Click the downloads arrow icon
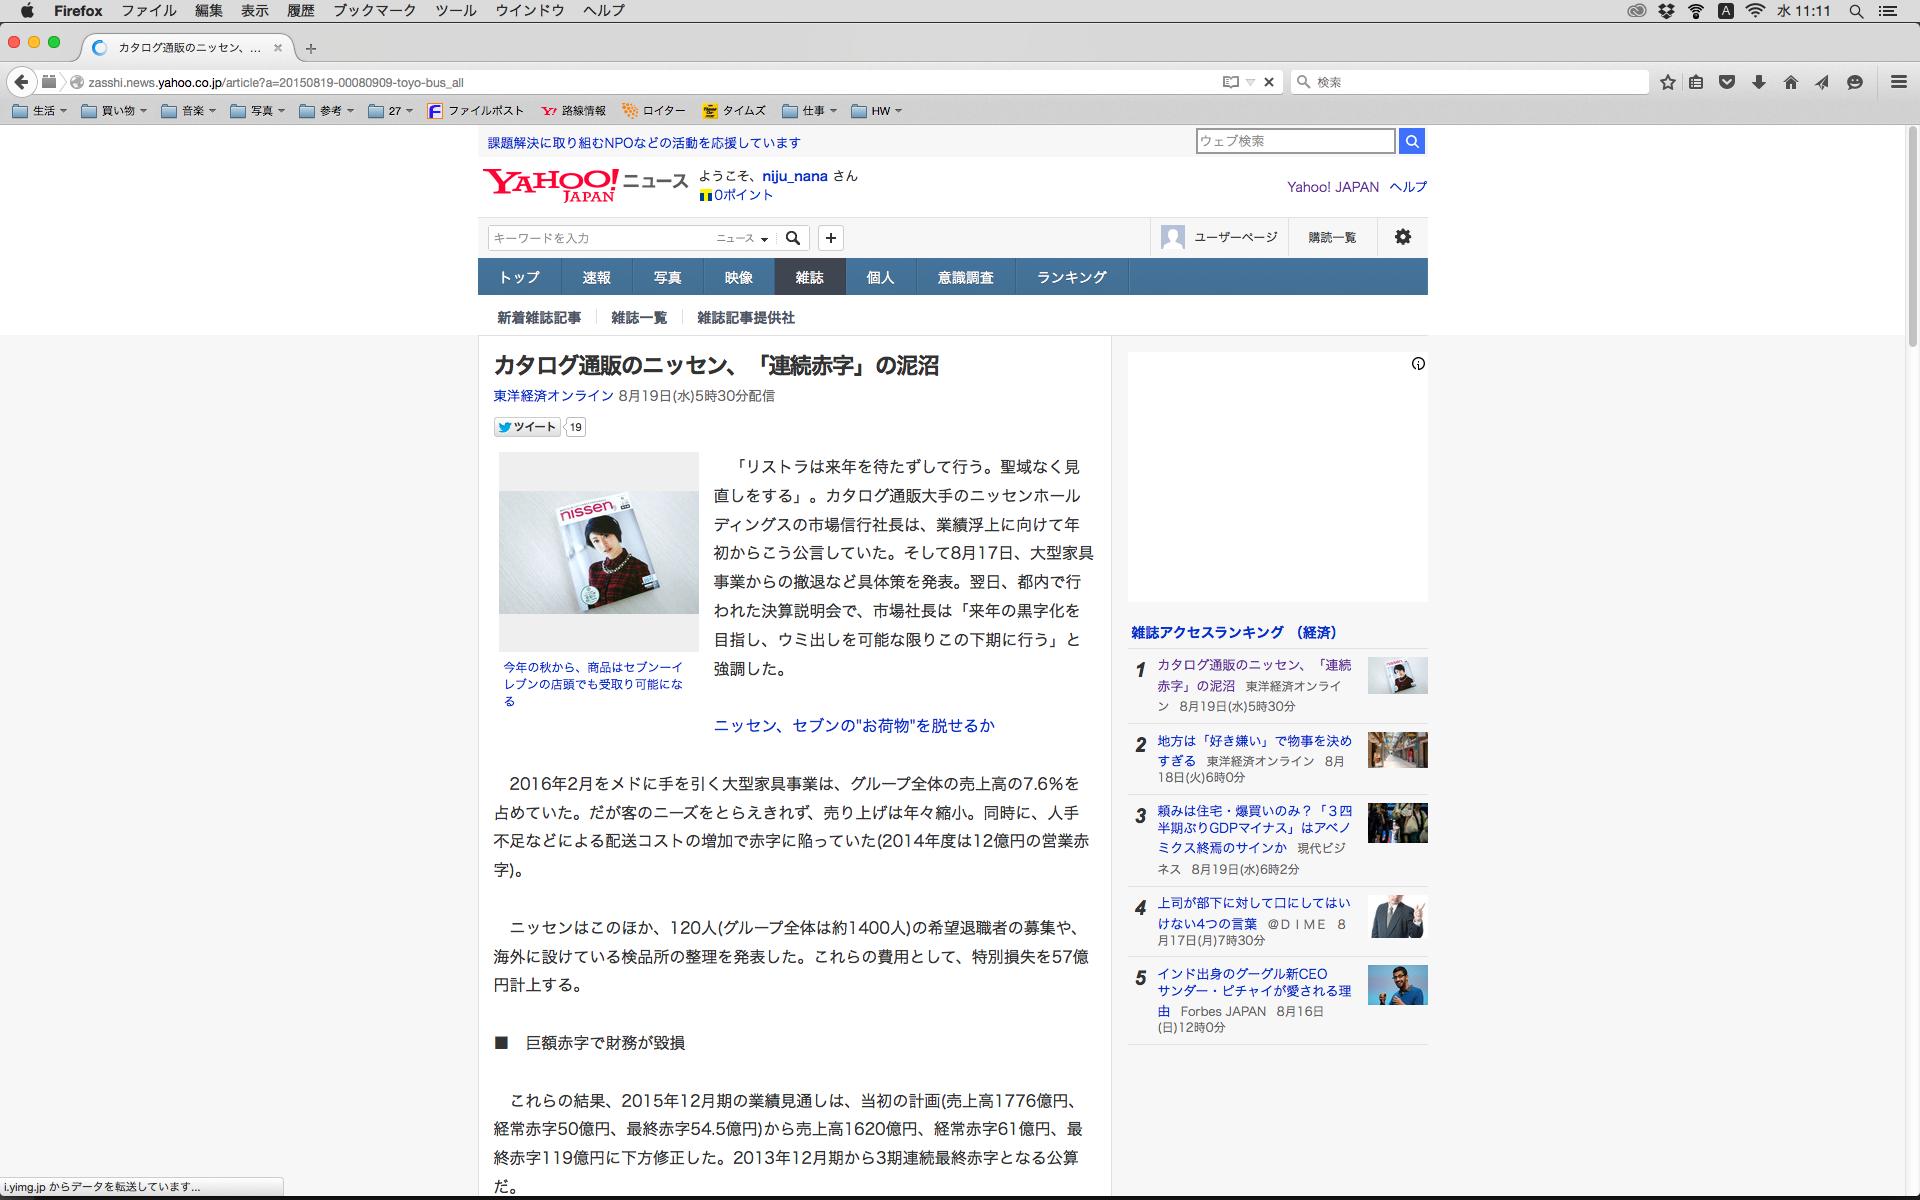This screenshot has height=1200, width=1920. (x=1759, y=82)
